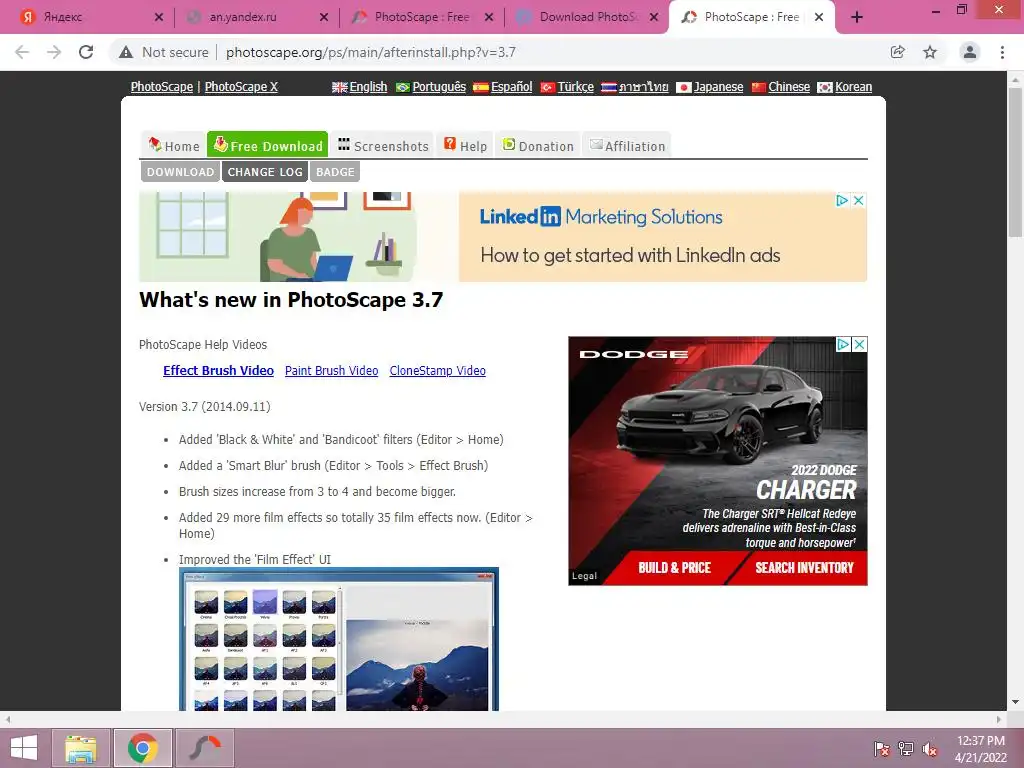Viewport: 1024px width, 768px height.
Task: Open a new browser tab
Action: [857, 17]
